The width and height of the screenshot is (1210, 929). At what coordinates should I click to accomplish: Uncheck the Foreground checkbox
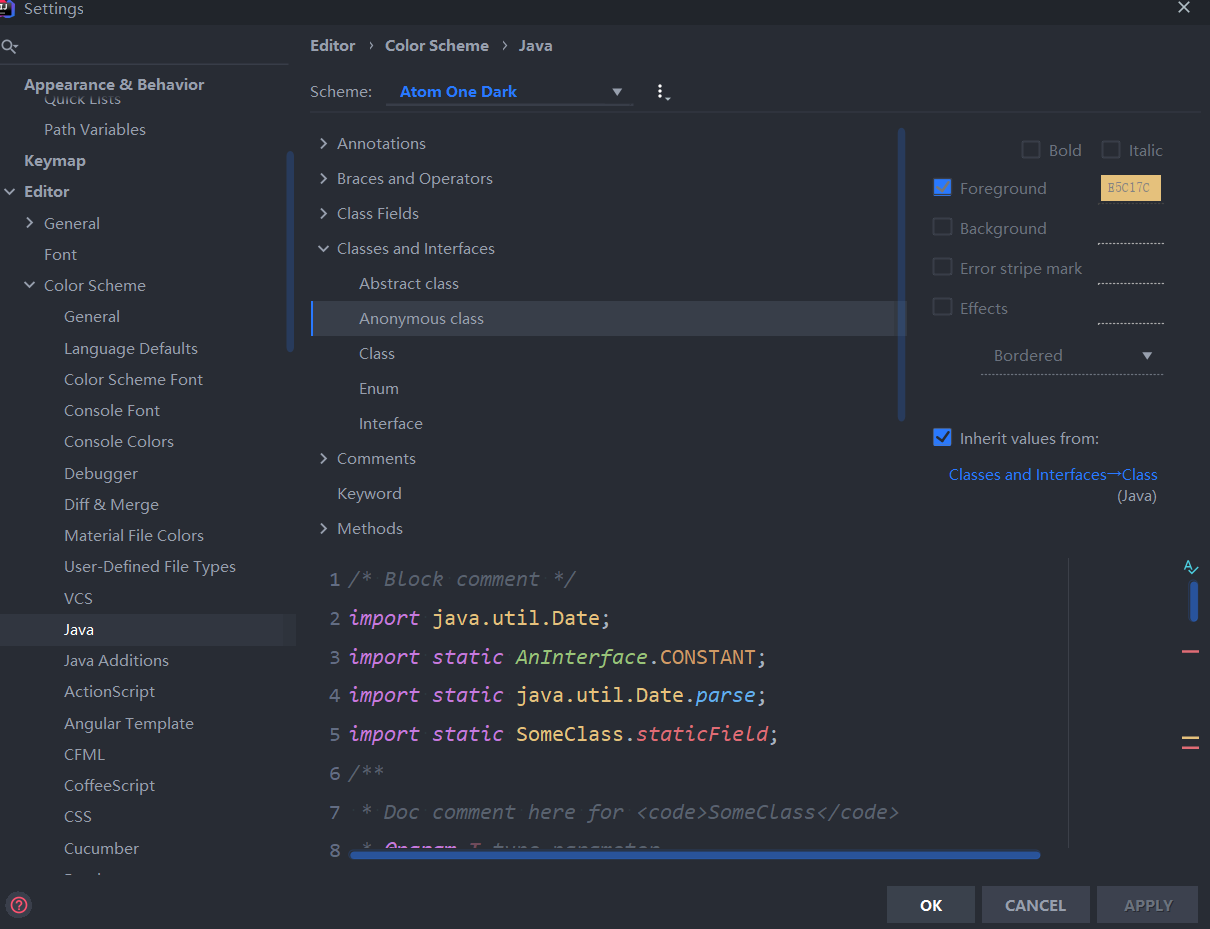942,187
